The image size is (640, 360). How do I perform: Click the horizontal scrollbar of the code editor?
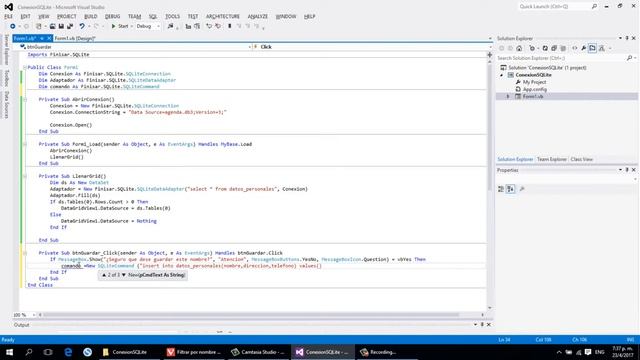(x=251, y=315)
